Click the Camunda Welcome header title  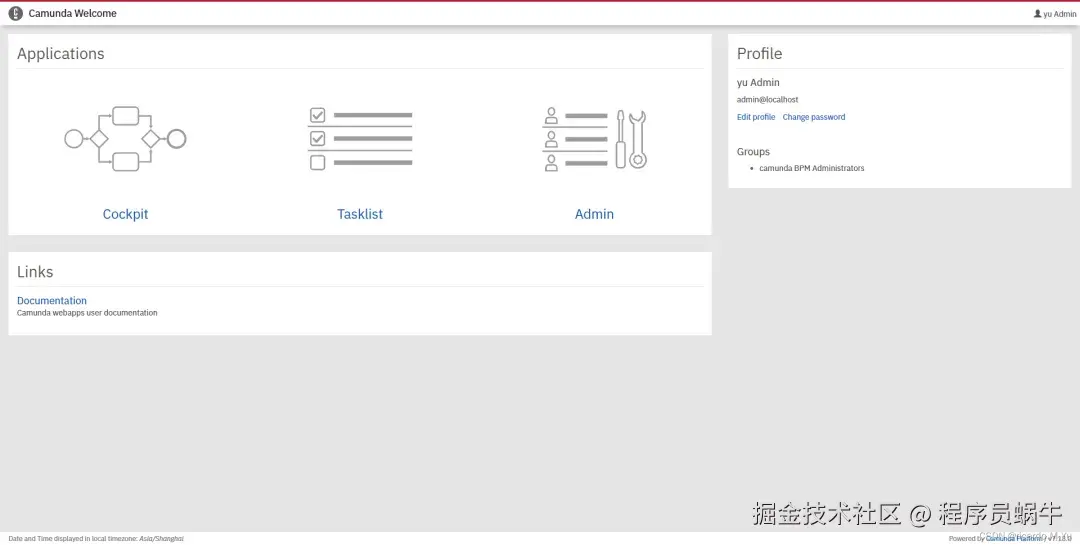[72, 13]
